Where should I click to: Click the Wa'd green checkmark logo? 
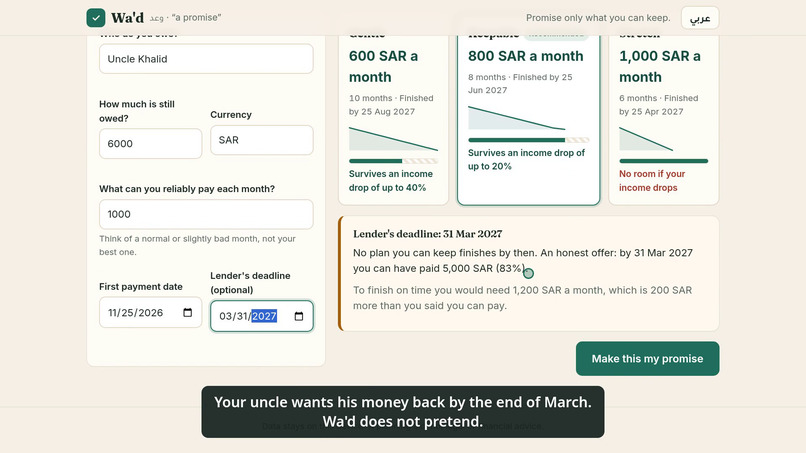(x=96, y=17)
